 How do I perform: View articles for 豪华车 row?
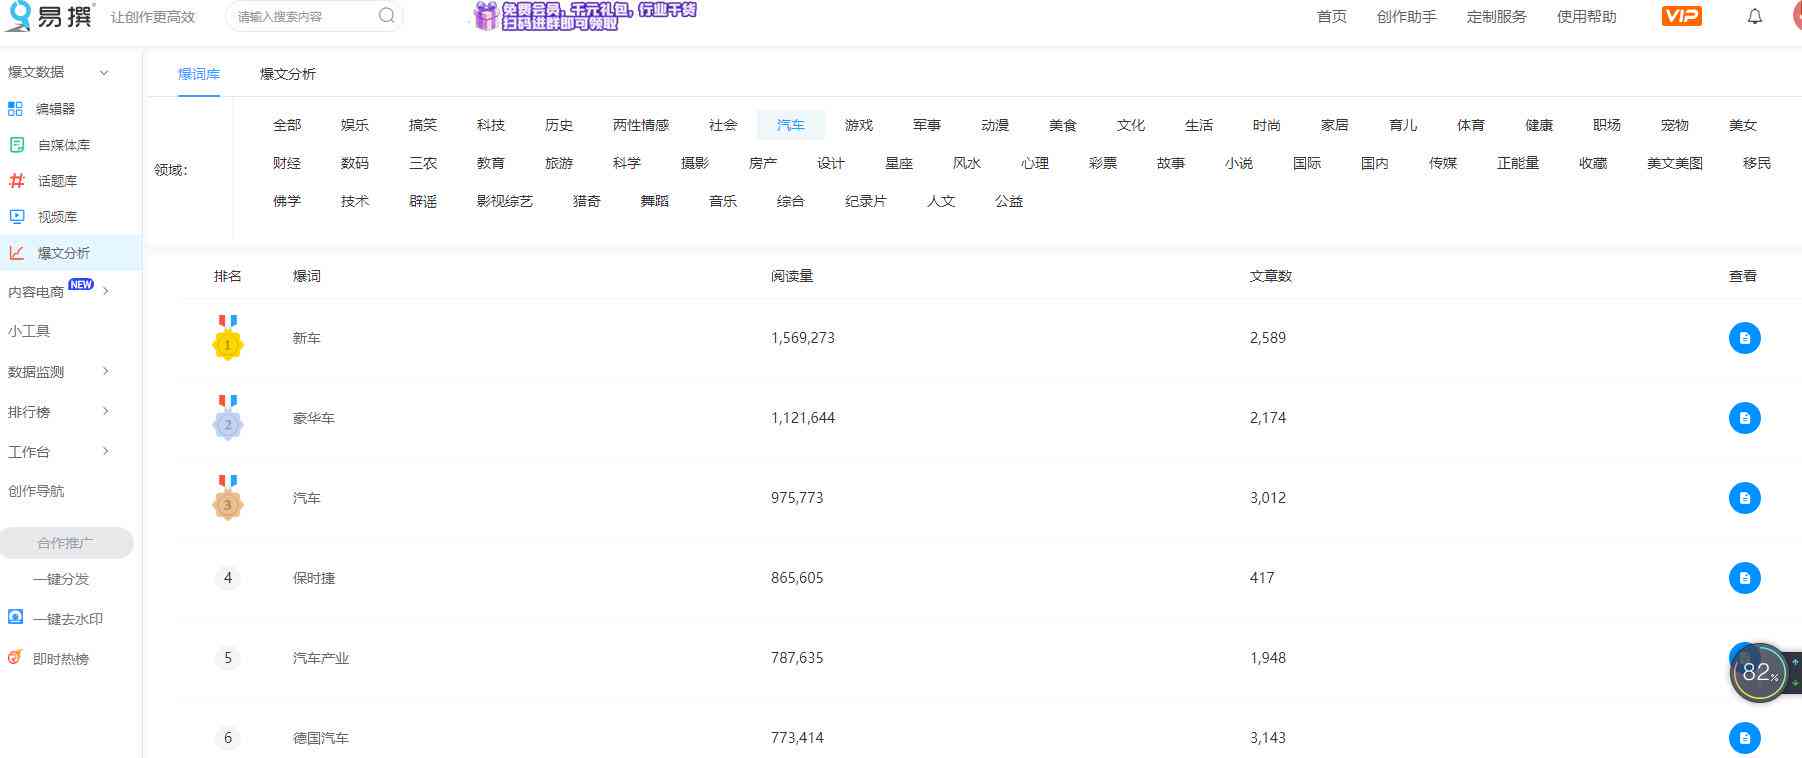1744,418
